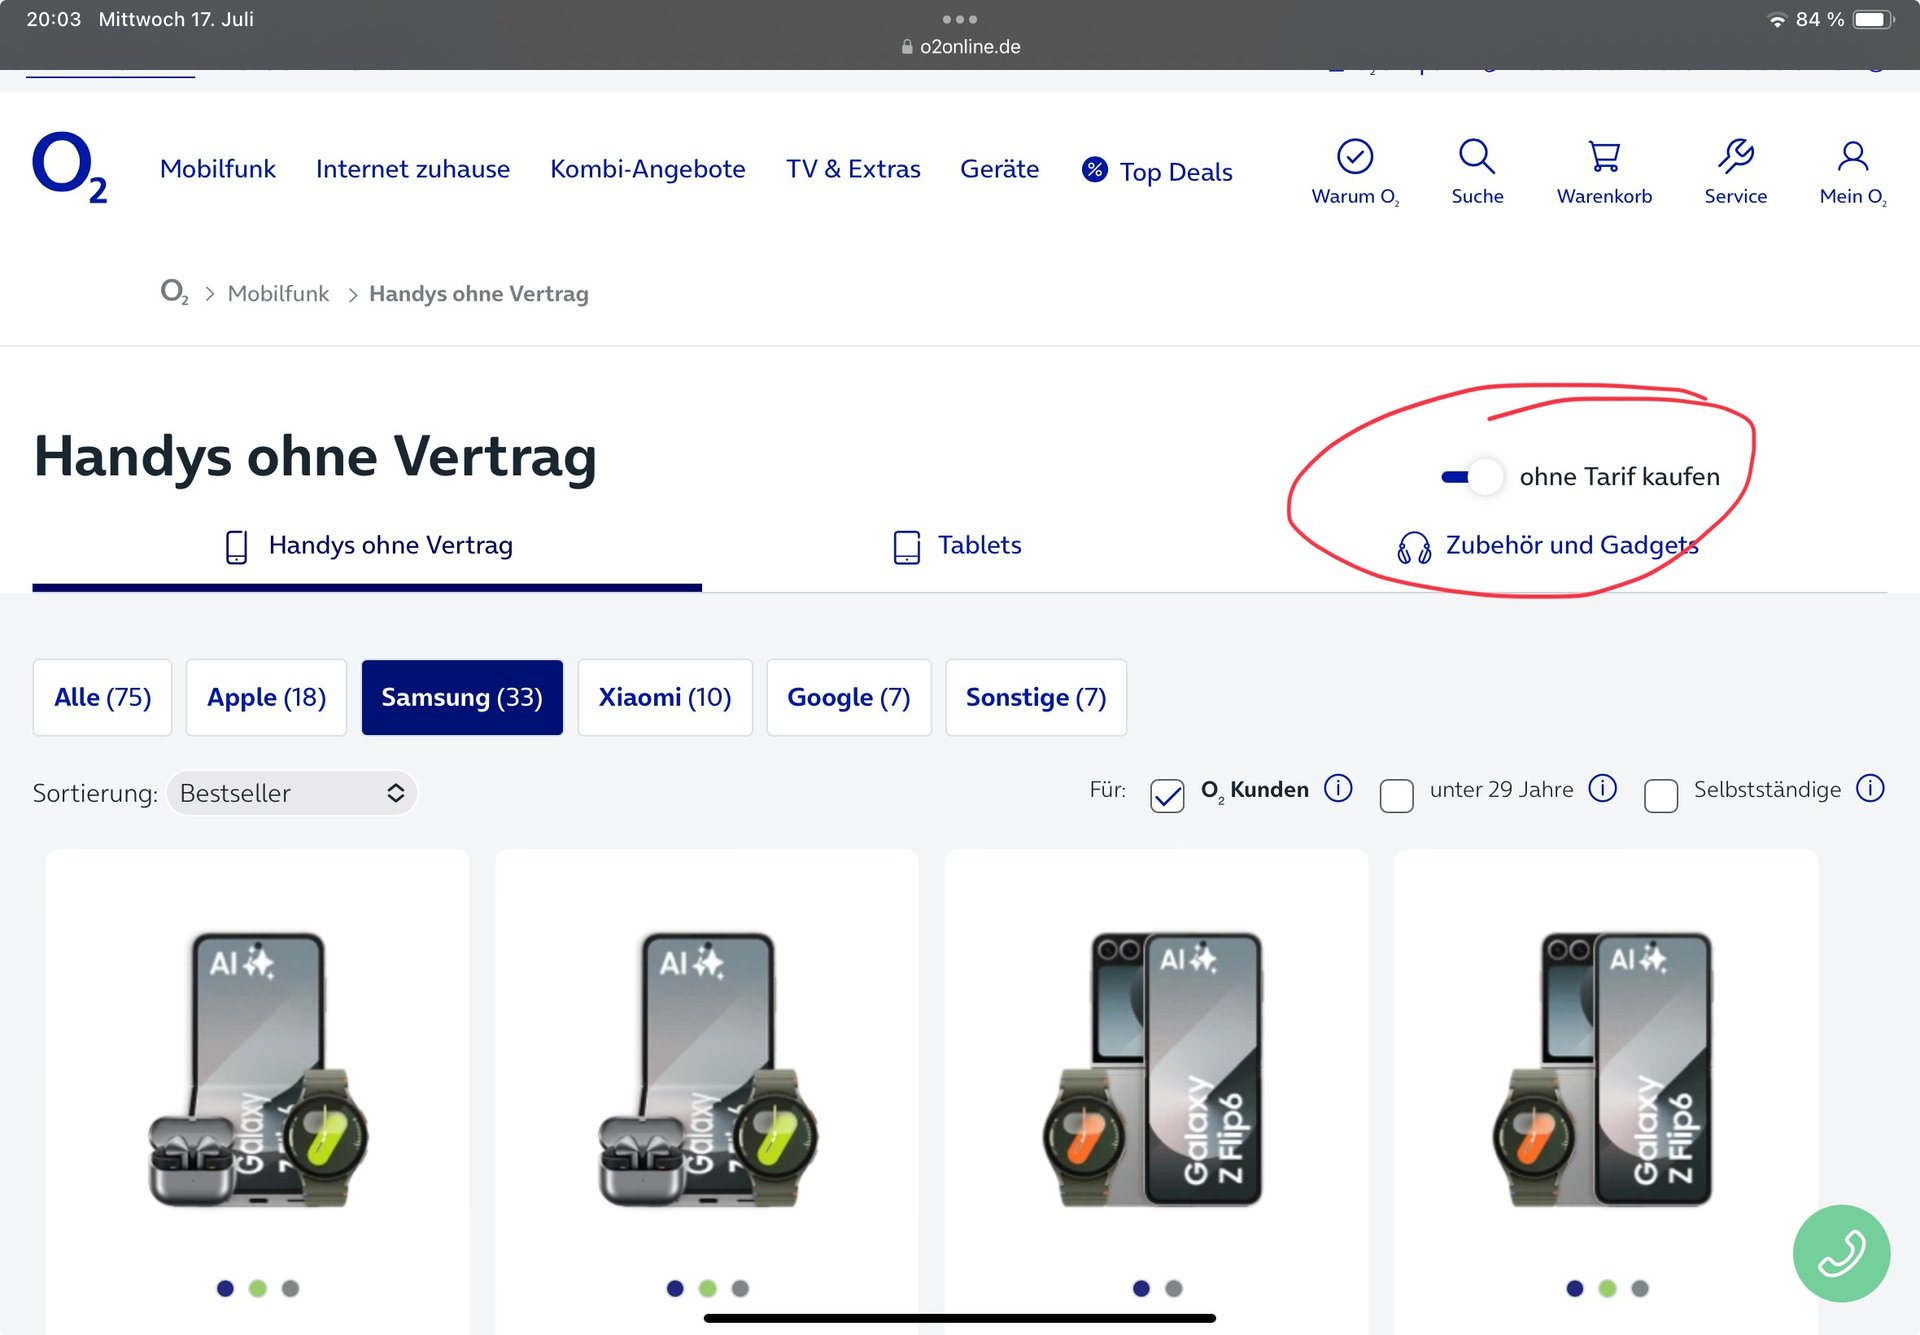Image resolution: width=1920 pixels, height=1335 pixels.
Task: Open second Galaxy bundle with earbuds image
Action: pos(707,1070)
